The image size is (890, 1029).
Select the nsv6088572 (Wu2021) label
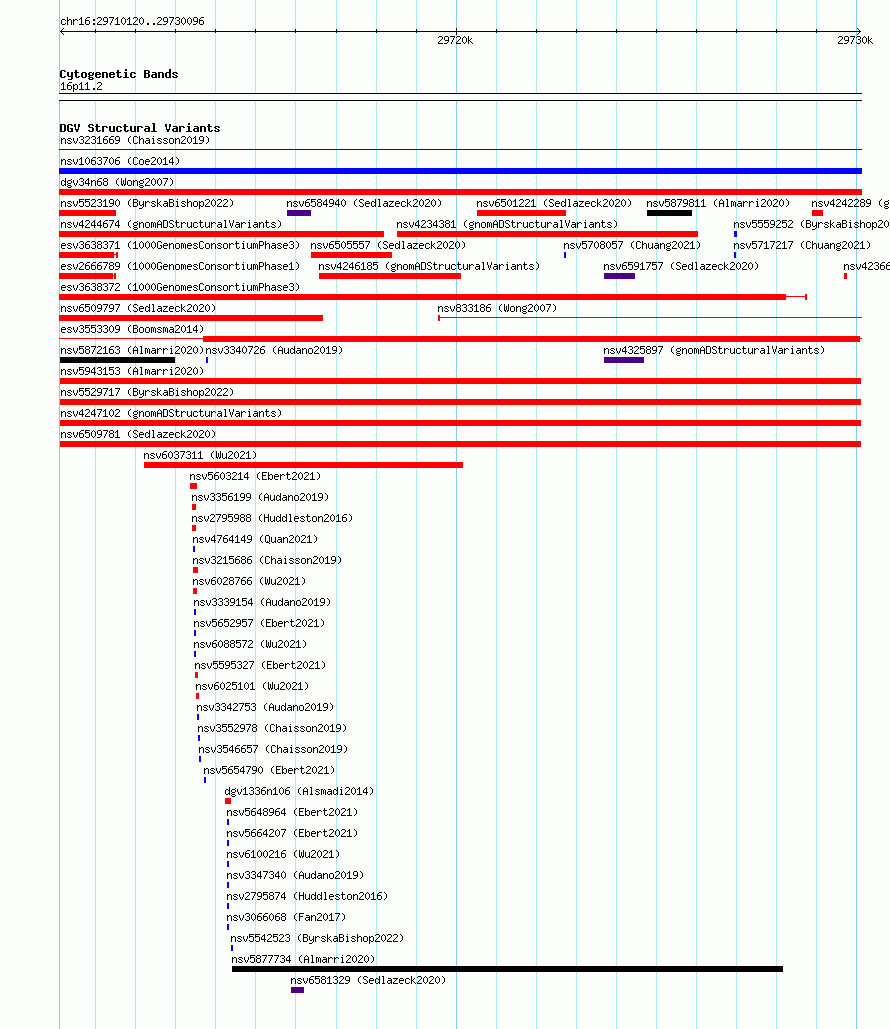(250, 644)
